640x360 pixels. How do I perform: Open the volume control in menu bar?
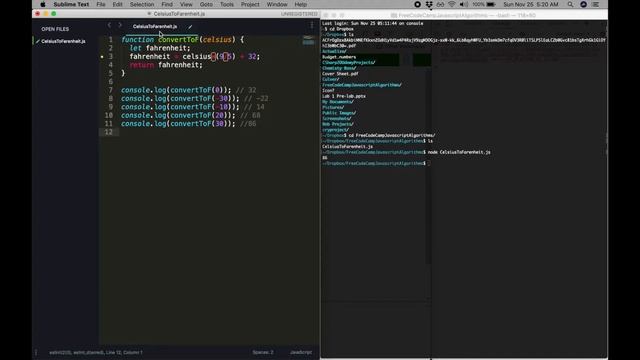[x=464, y=4]
